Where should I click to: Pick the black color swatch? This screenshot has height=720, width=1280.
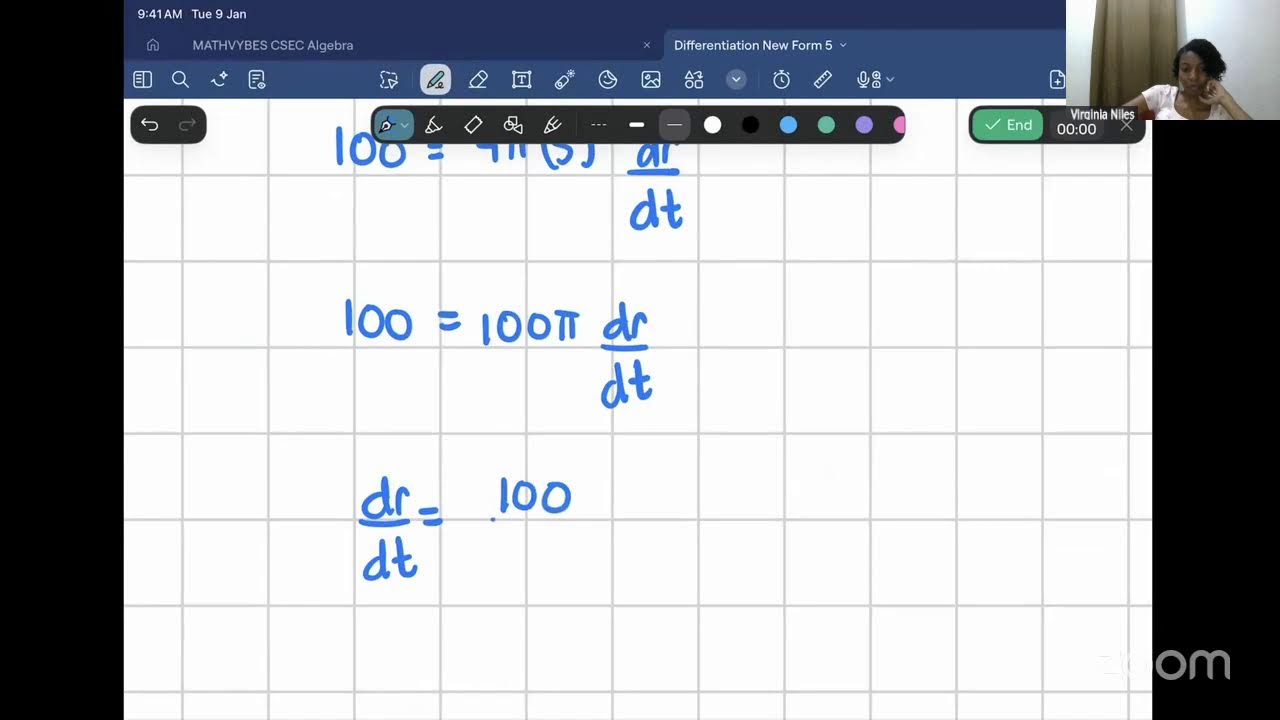750,125
